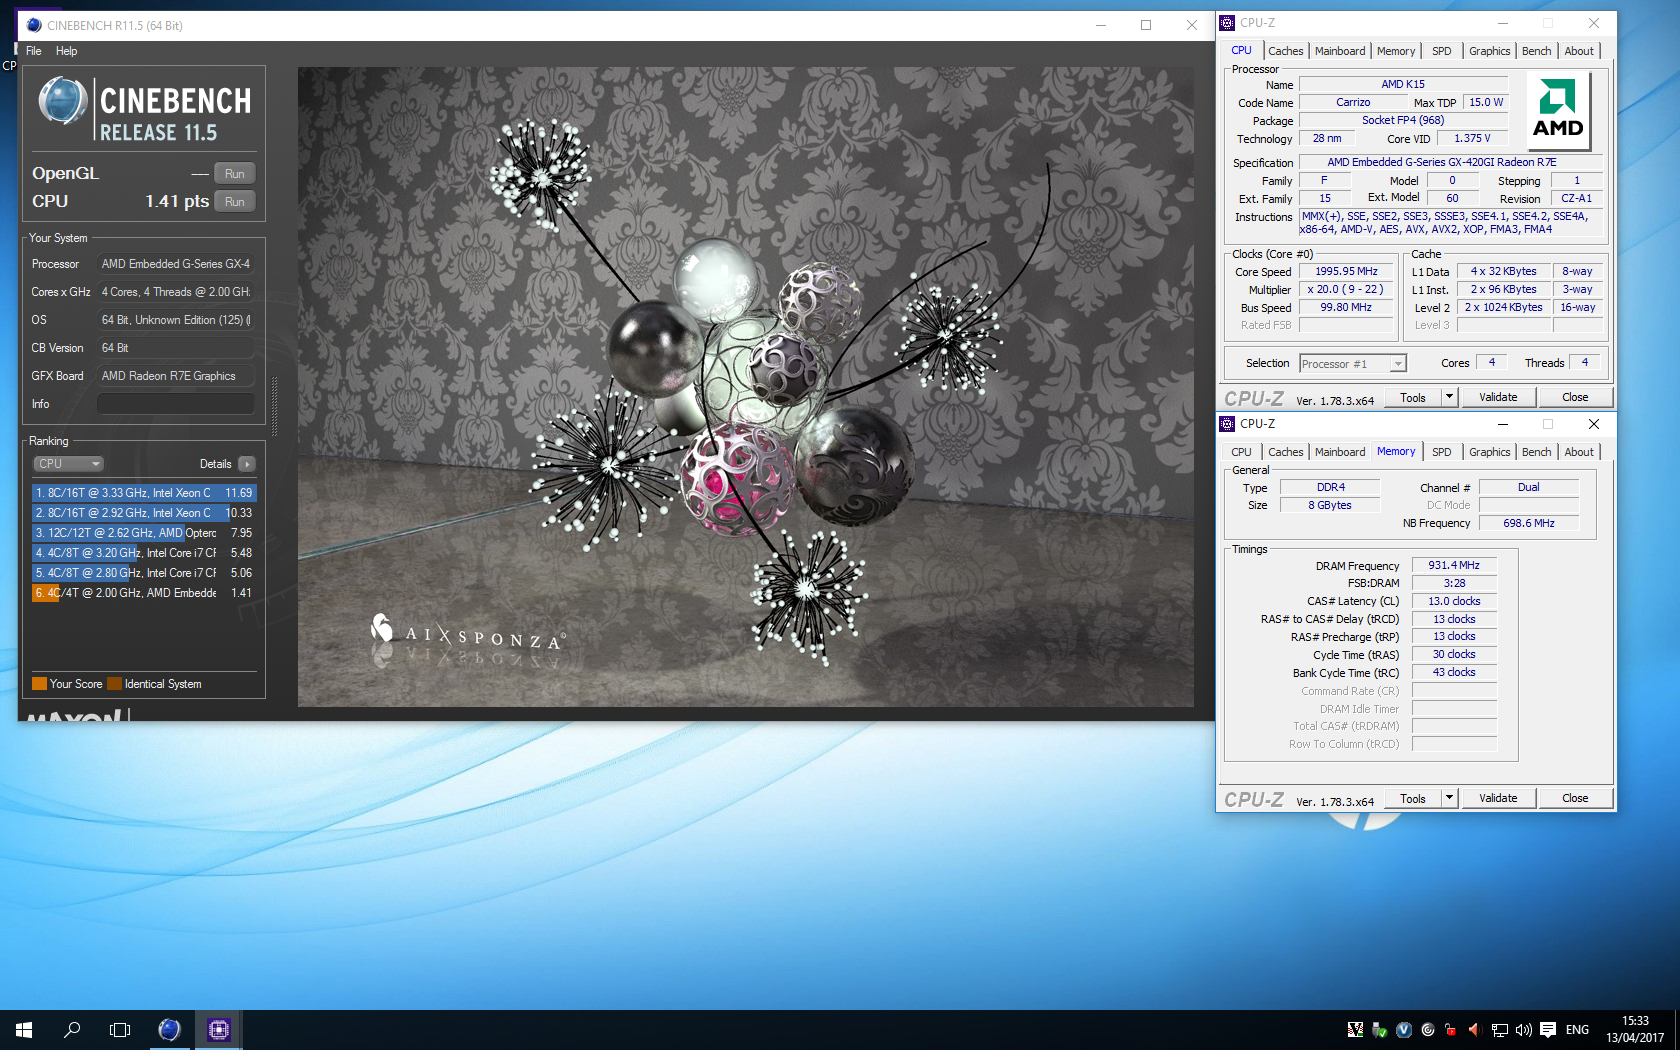
Task: Open the taskbar clock showing 15:33
Action: click(1635, 1030)
